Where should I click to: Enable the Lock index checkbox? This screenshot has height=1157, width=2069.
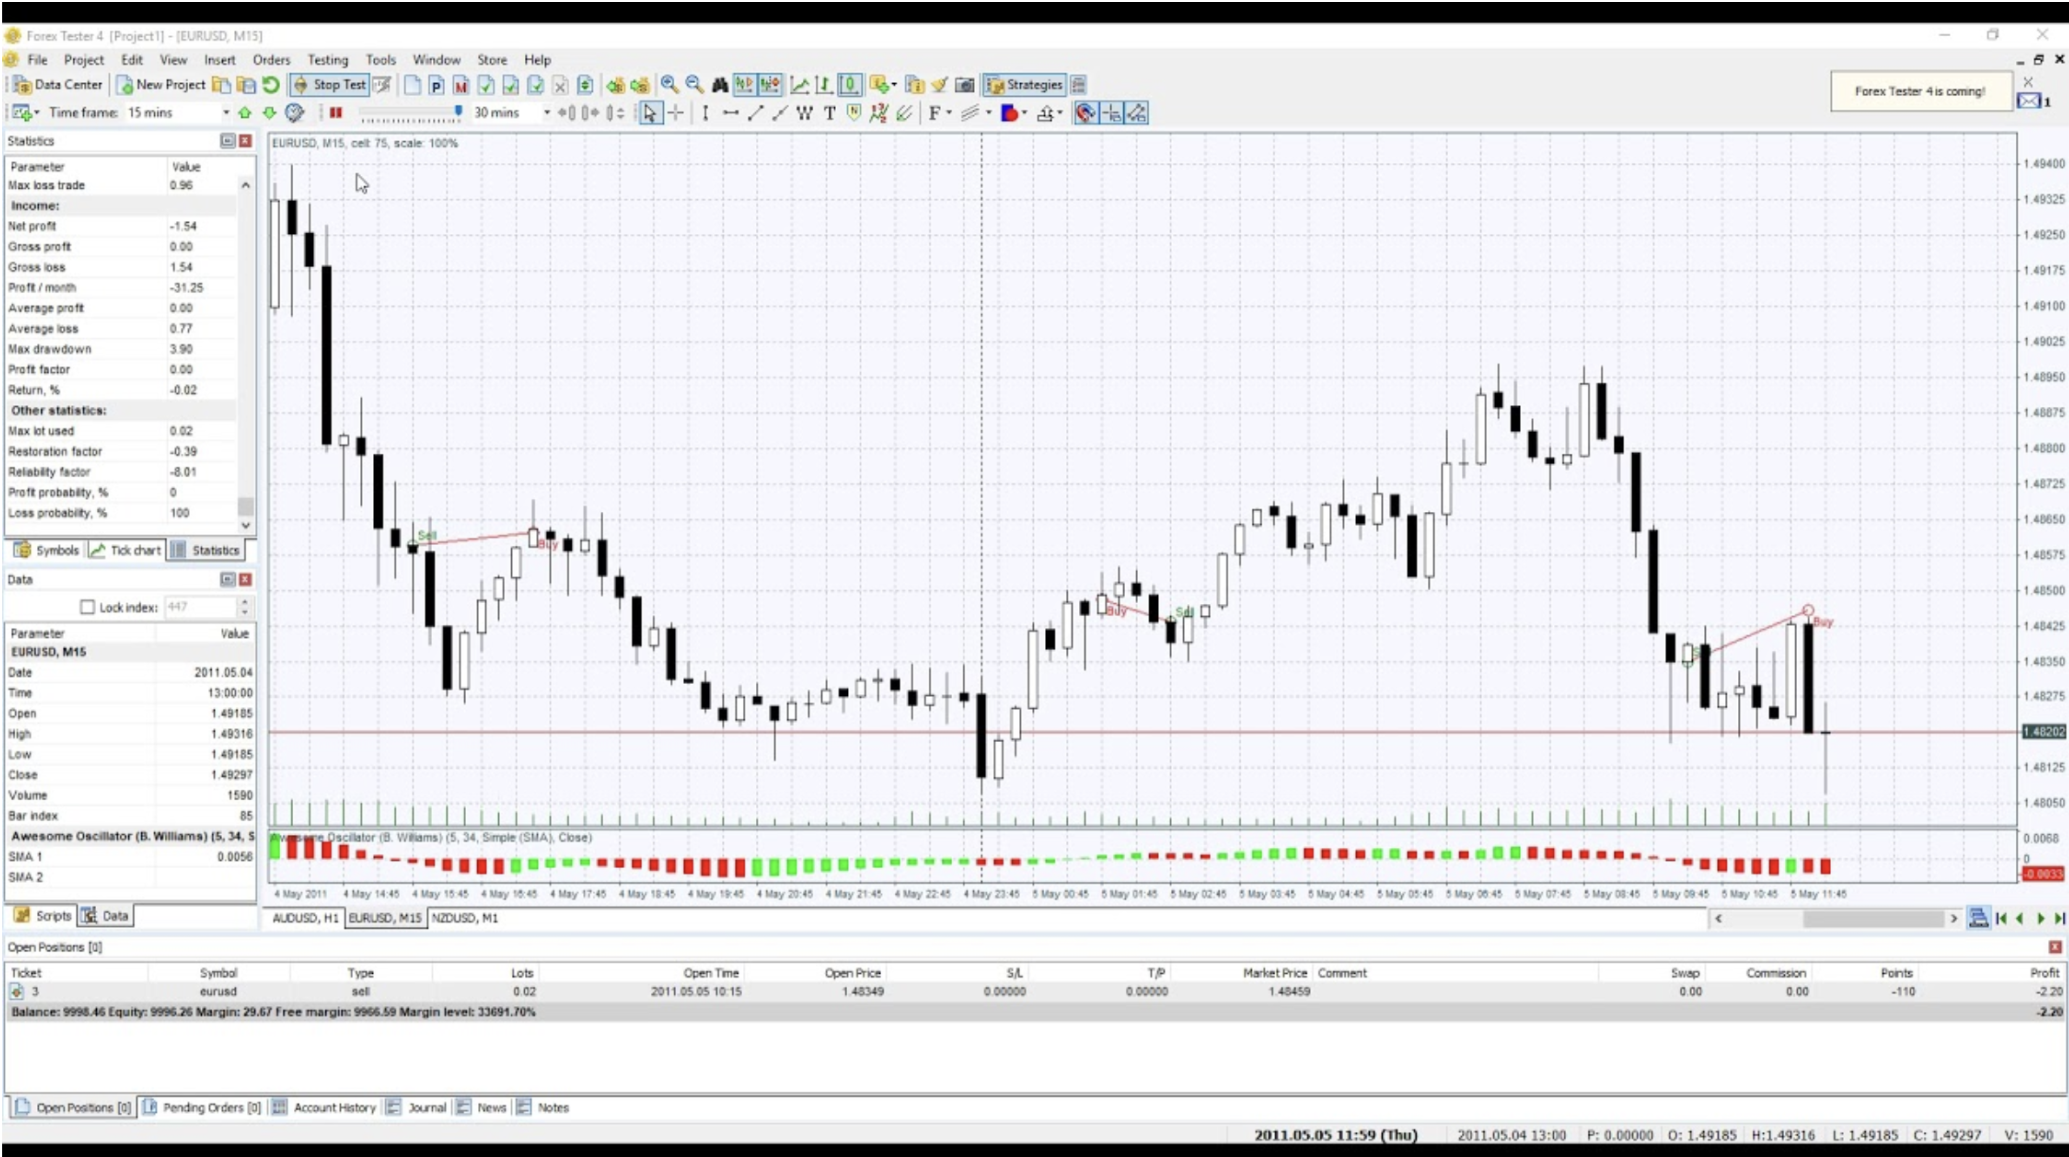[88, 607]
